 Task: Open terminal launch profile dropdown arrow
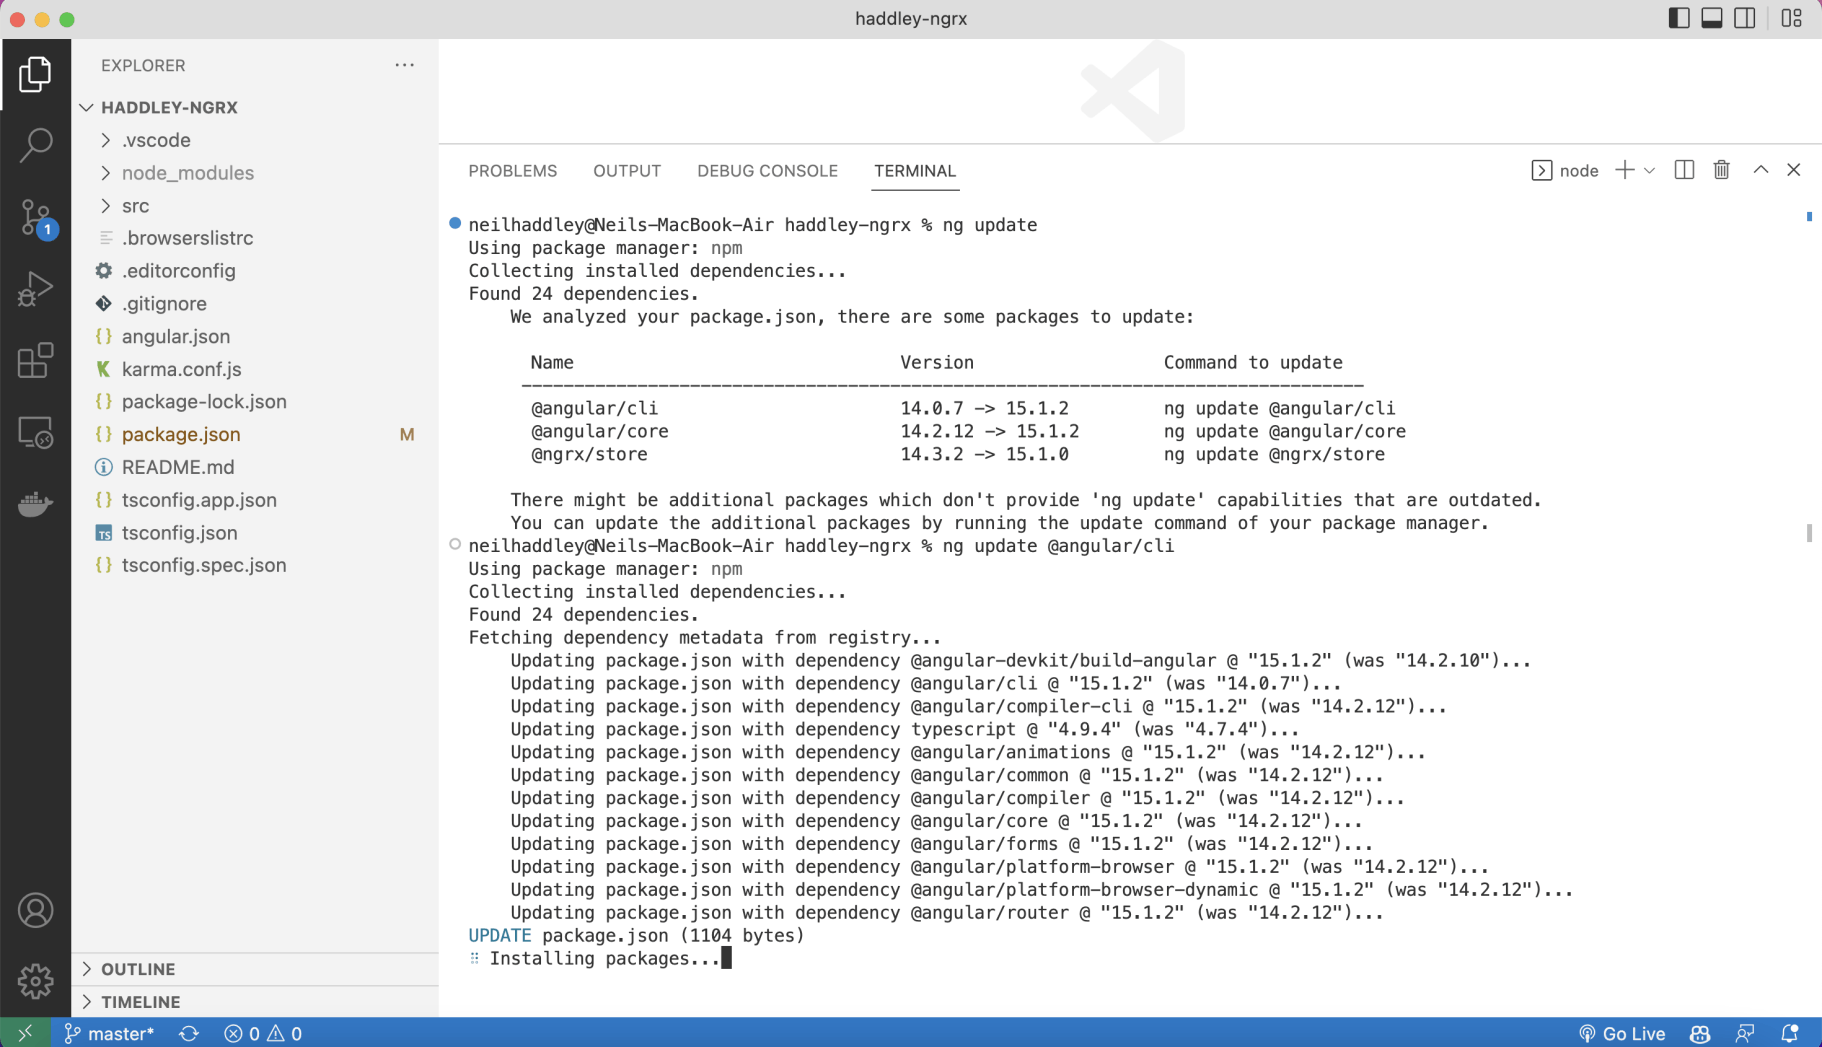1649,170
